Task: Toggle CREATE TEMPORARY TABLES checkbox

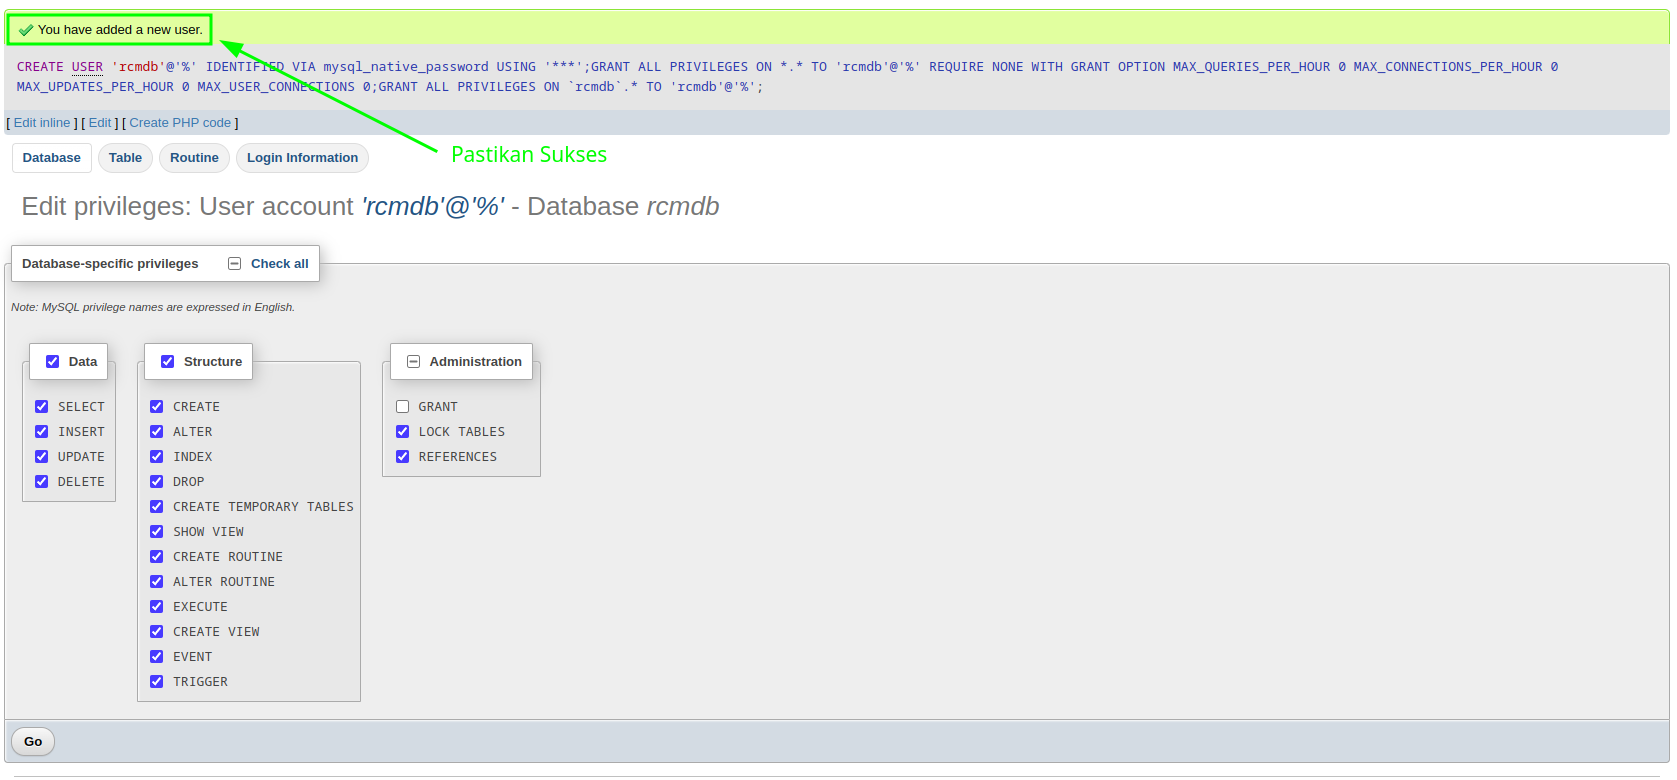Action: click(157, 507)
